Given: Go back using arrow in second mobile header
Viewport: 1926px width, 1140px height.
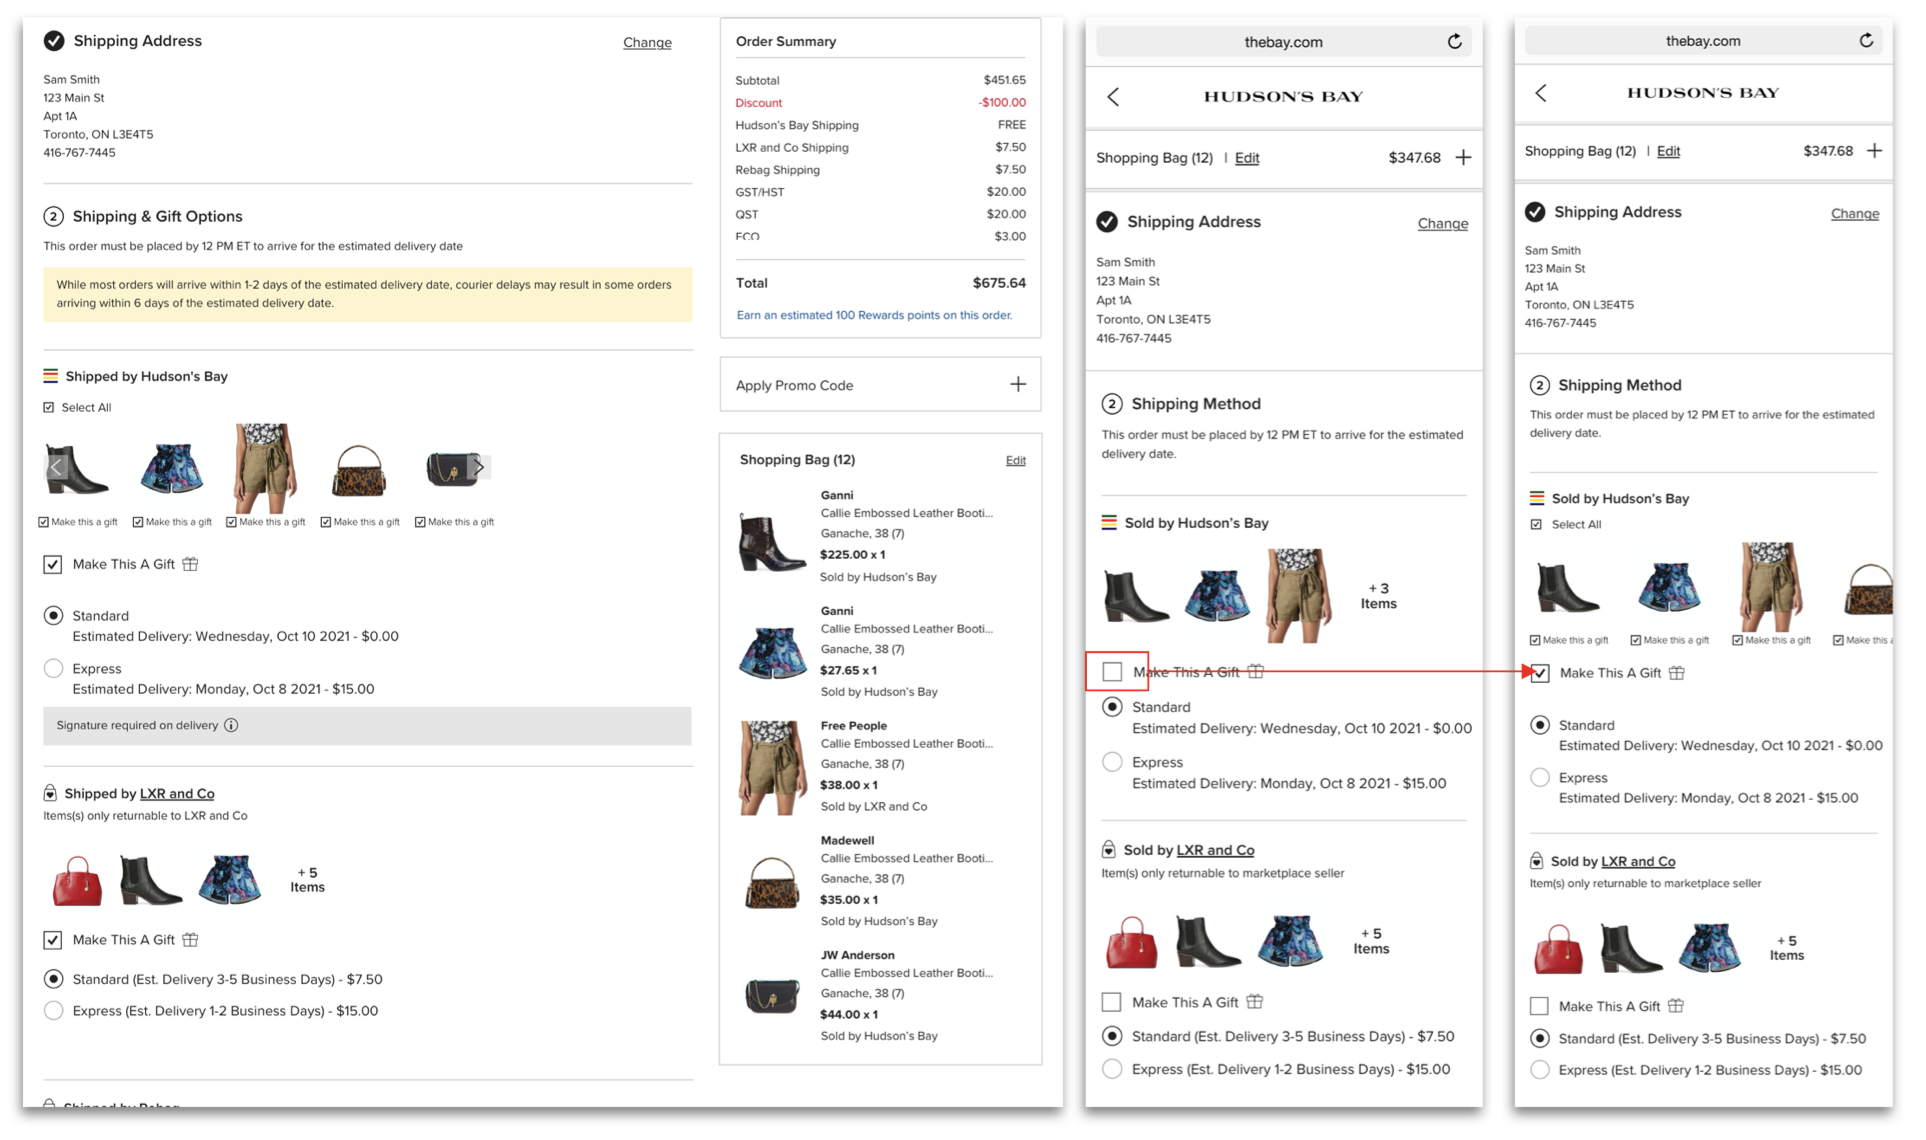Looking at the screenshot, I should [1541, 93].
